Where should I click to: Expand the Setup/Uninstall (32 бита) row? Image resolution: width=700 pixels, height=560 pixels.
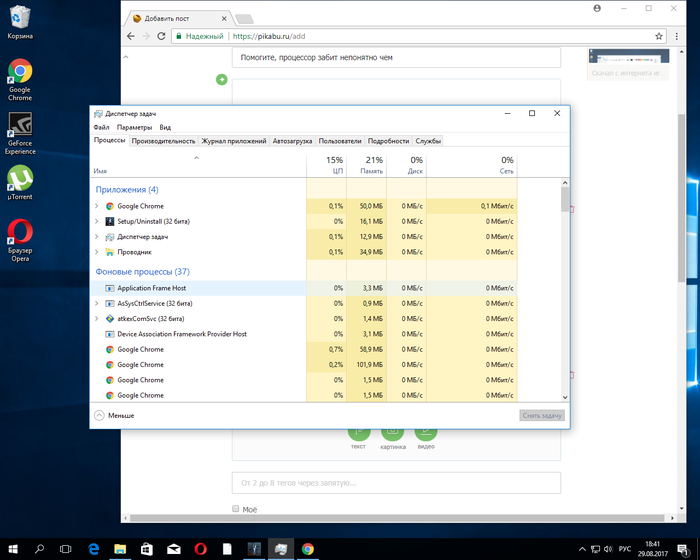pyautogui.click(x=96, y=221)
